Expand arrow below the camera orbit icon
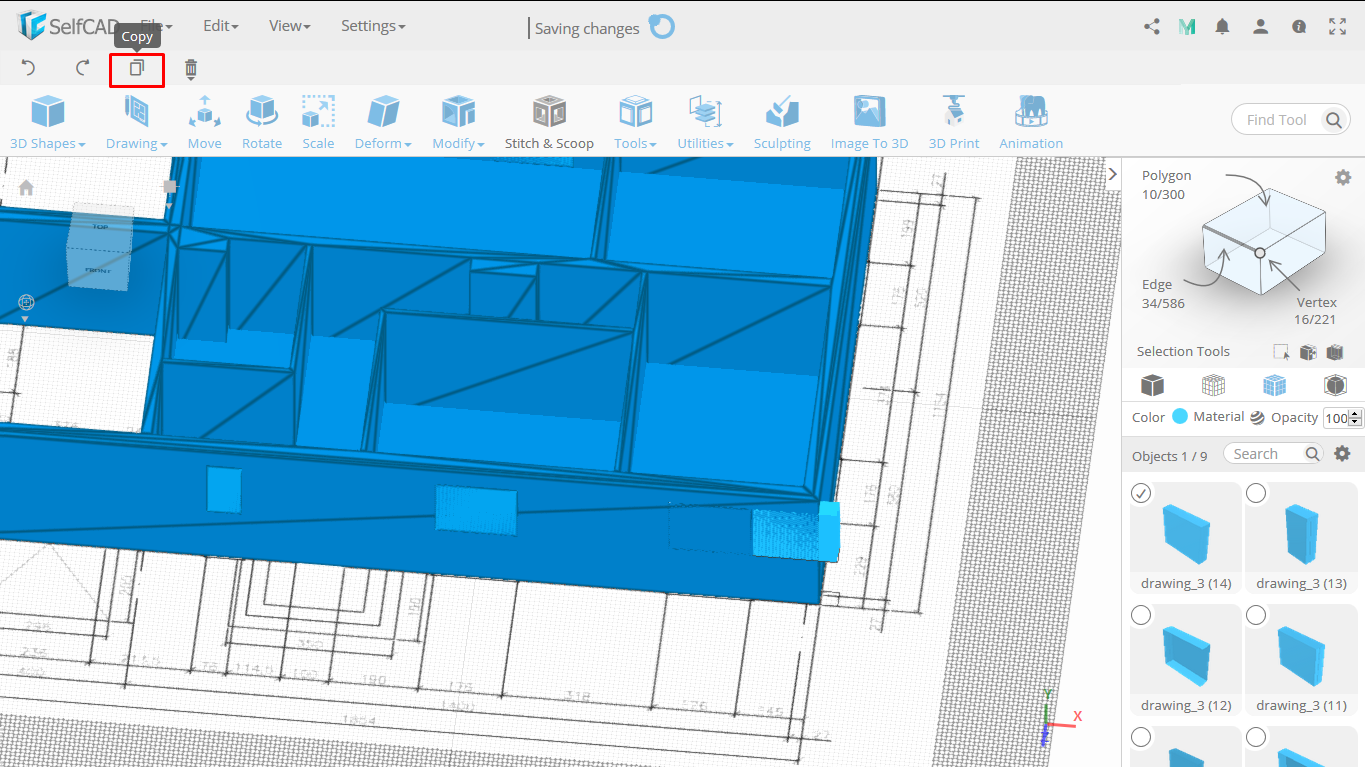 click(x=25, y=320)
